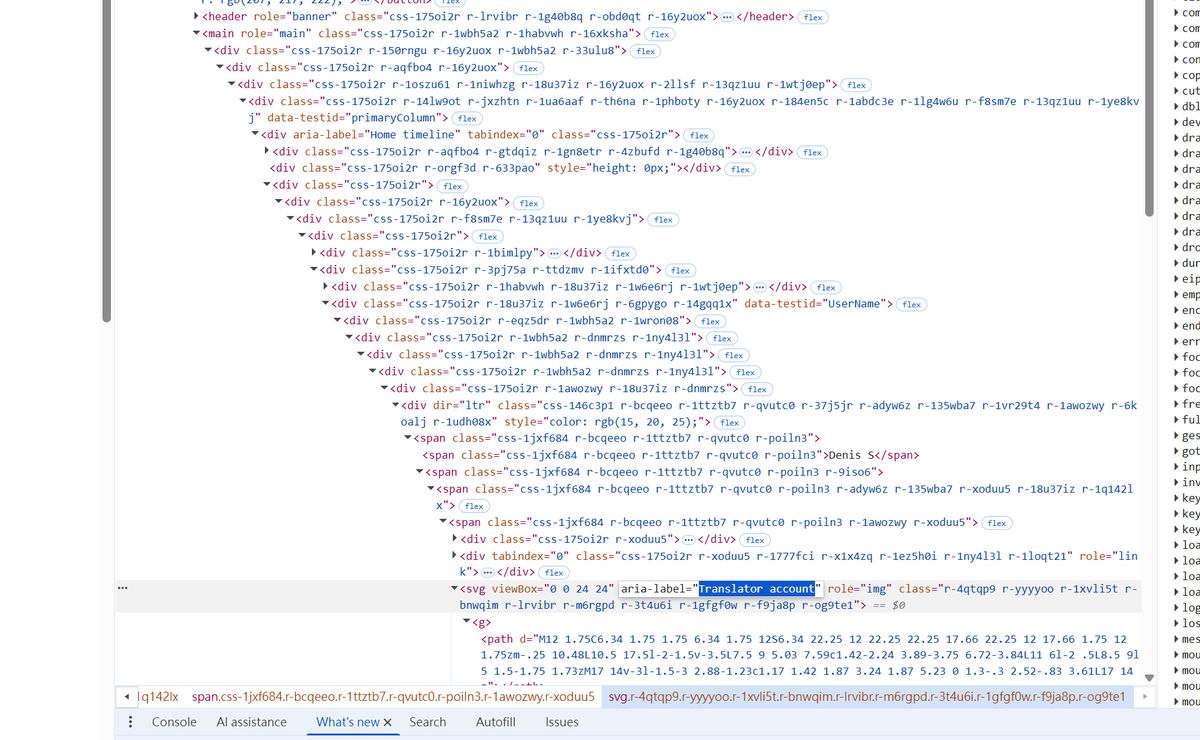Toggle flex badge on the UserName data-testid row
This screenshot has height=740, width=1200.
point(911,304)
